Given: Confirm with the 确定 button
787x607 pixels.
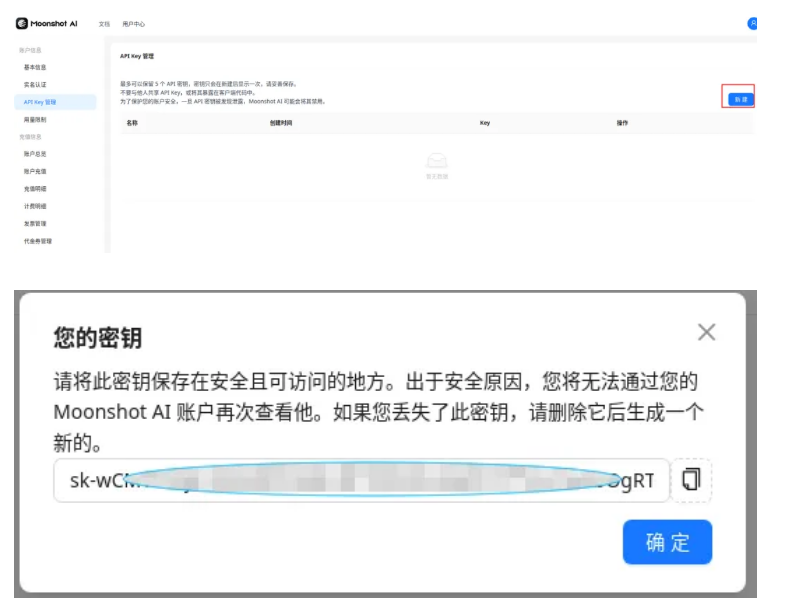Looking at the screenshot, I should tap(668, 542).
